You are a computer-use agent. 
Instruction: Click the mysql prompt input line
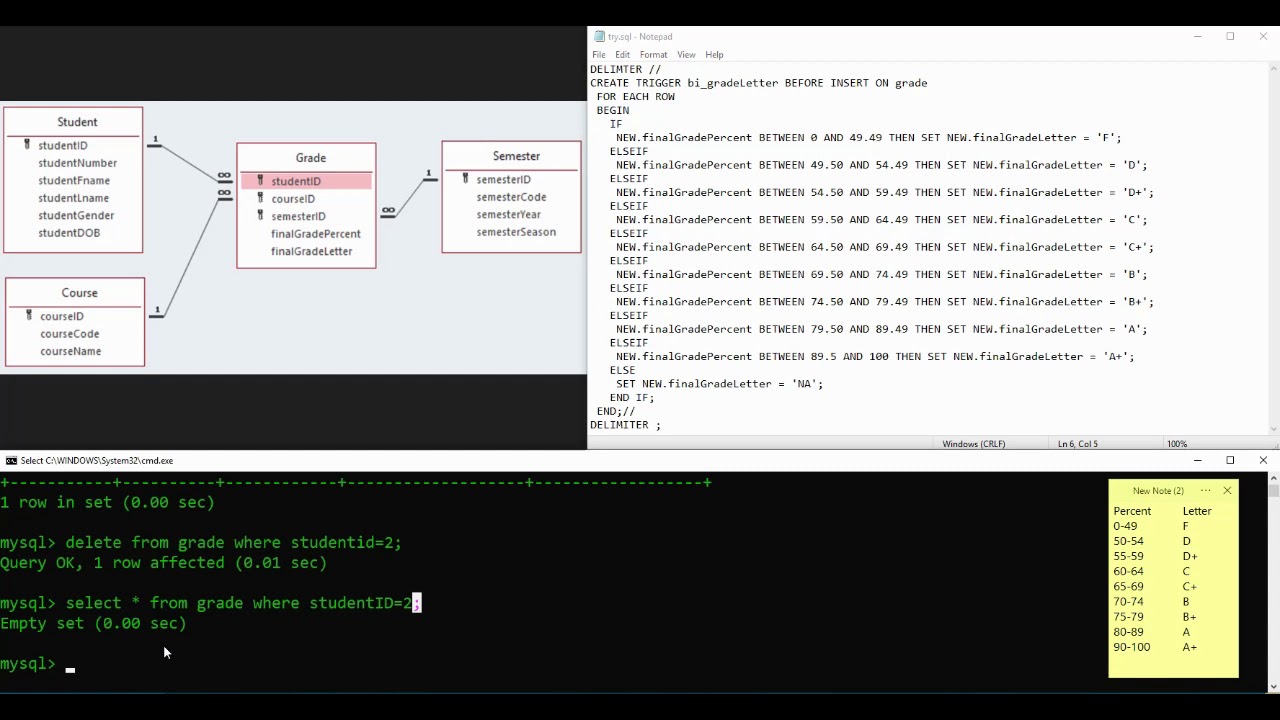pos(38,664)
